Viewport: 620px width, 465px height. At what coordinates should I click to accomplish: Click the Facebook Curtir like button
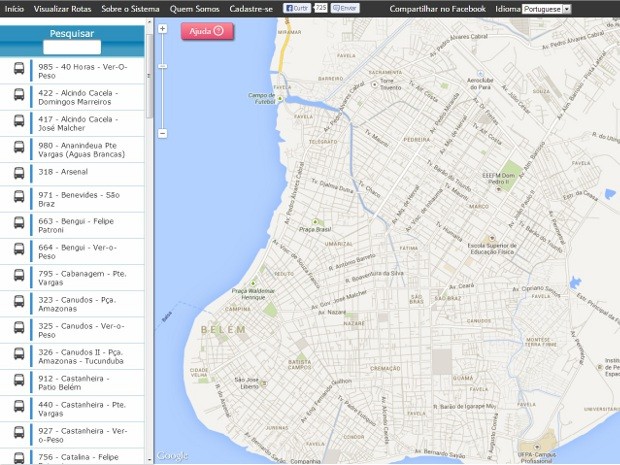pos(297,8)
